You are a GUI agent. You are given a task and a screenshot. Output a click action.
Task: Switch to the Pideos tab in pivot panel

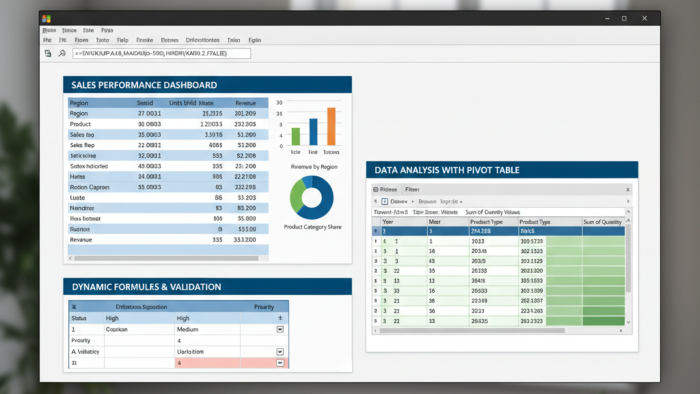tap(385, 190)
